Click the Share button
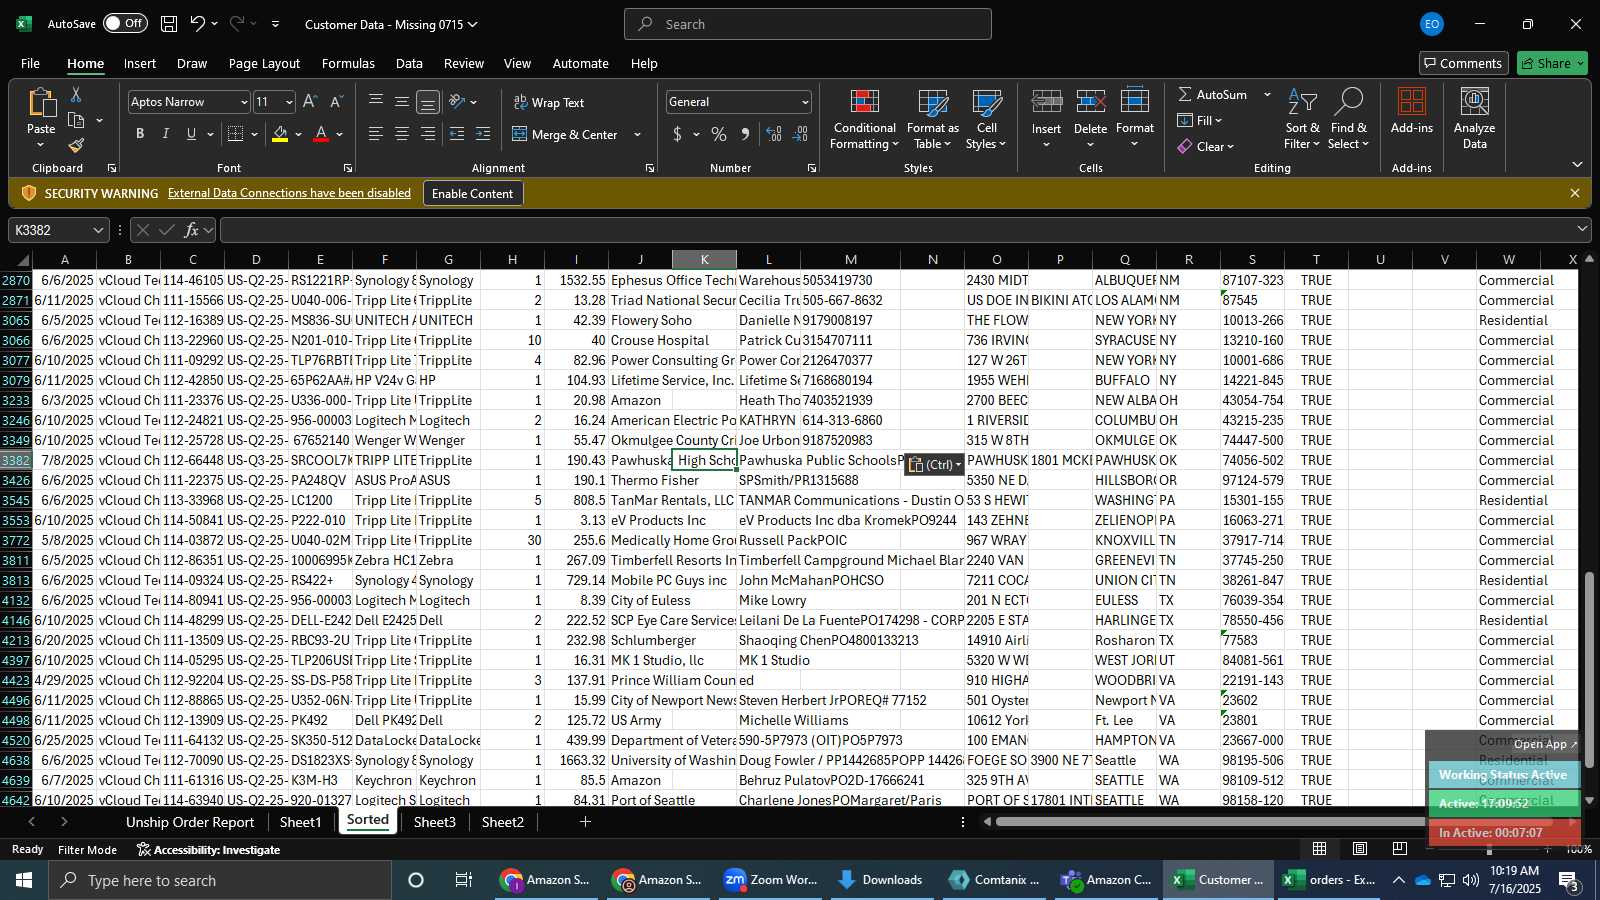The width and height of the screenshot is (1600, 900). 1552,63
